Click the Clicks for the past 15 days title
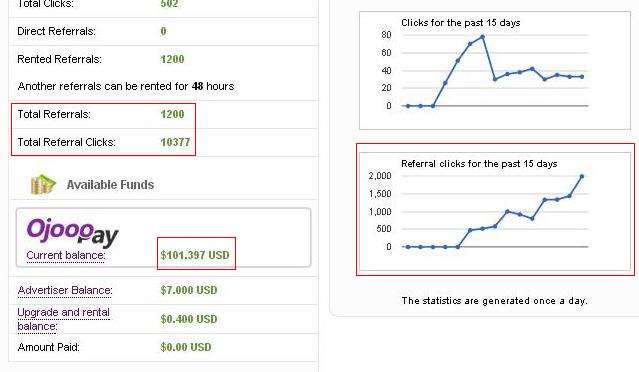The width and height of the screenshot is (639, 372). click(461, 23)
